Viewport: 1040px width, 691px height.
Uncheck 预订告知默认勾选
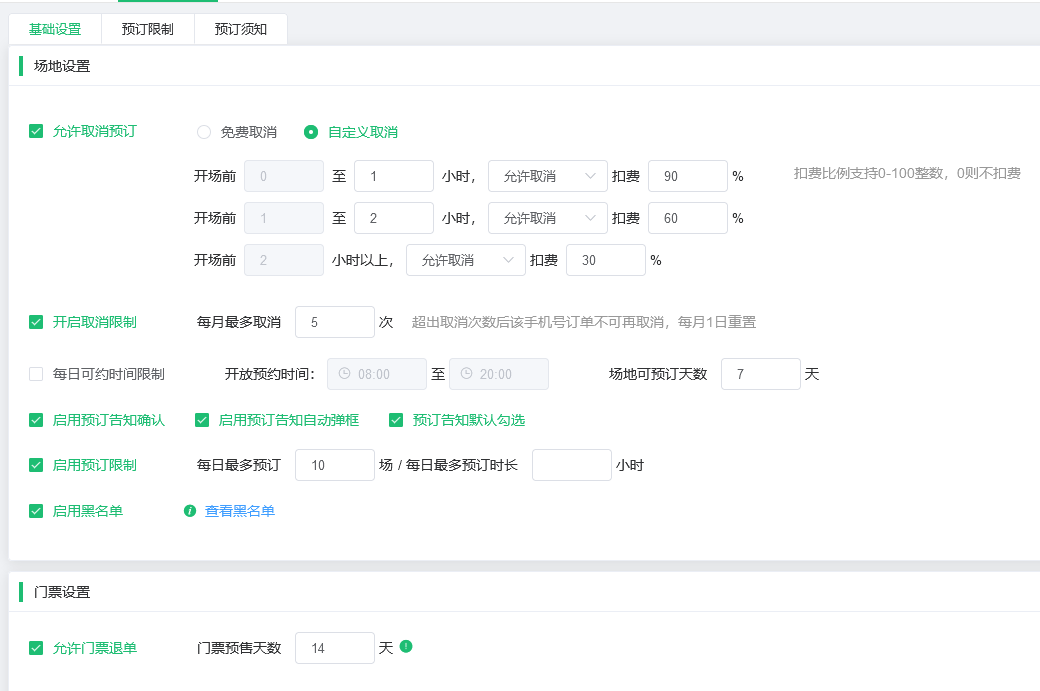396,420
